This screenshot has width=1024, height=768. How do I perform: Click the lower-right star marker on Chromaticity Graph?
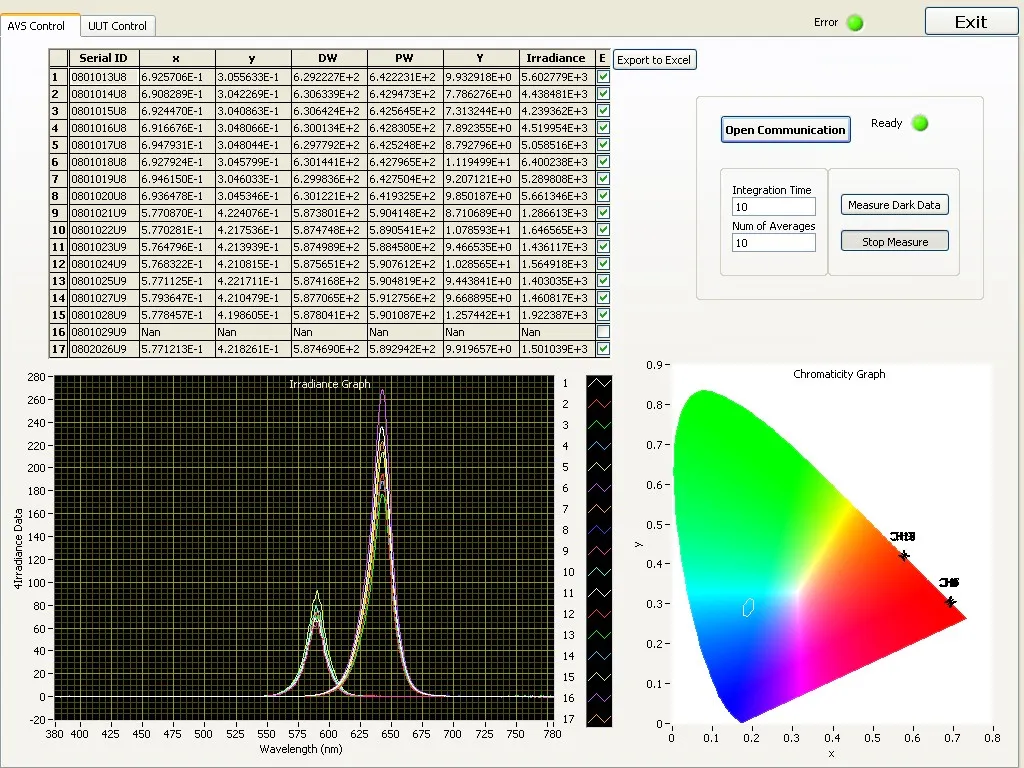(950, 601)
